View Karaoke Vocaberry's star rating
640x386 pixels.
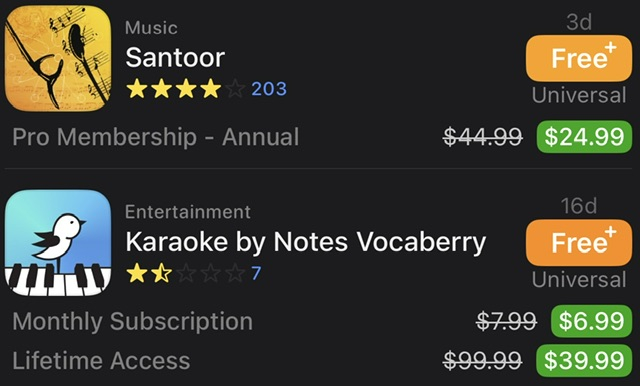pos(185,273)
